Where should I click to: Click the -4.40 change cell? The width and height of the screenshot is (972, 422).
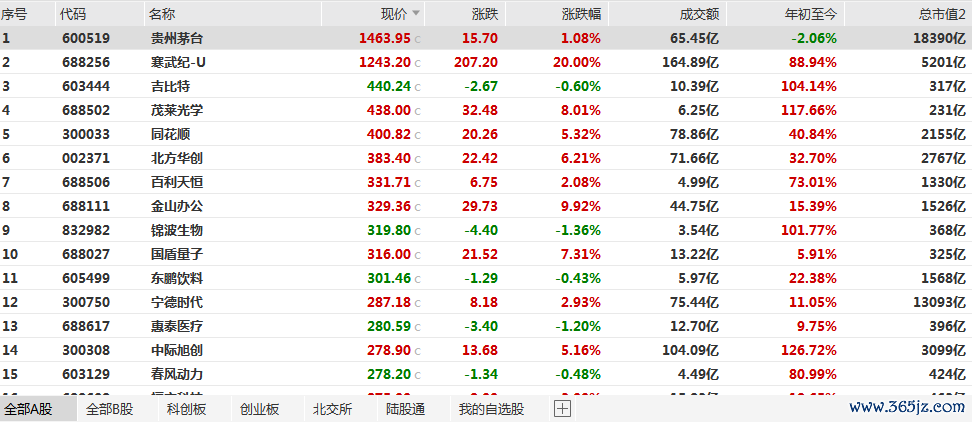pyautogui.click(x=481, y=231)
